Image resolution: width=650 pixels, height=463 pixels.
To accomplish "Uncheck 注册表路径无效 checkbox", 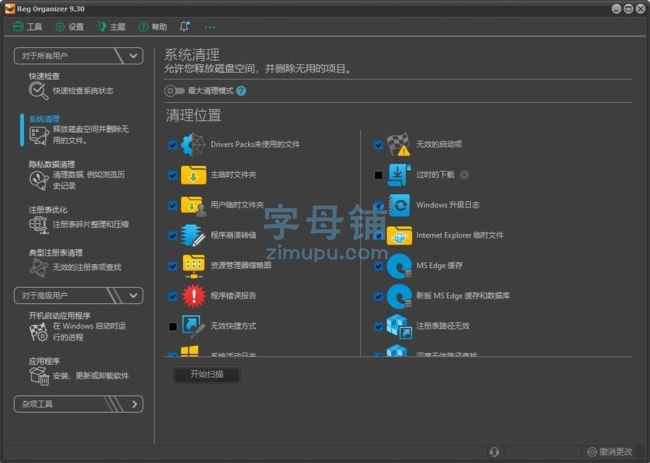I will pyautogui.click(x=378, y=326).
